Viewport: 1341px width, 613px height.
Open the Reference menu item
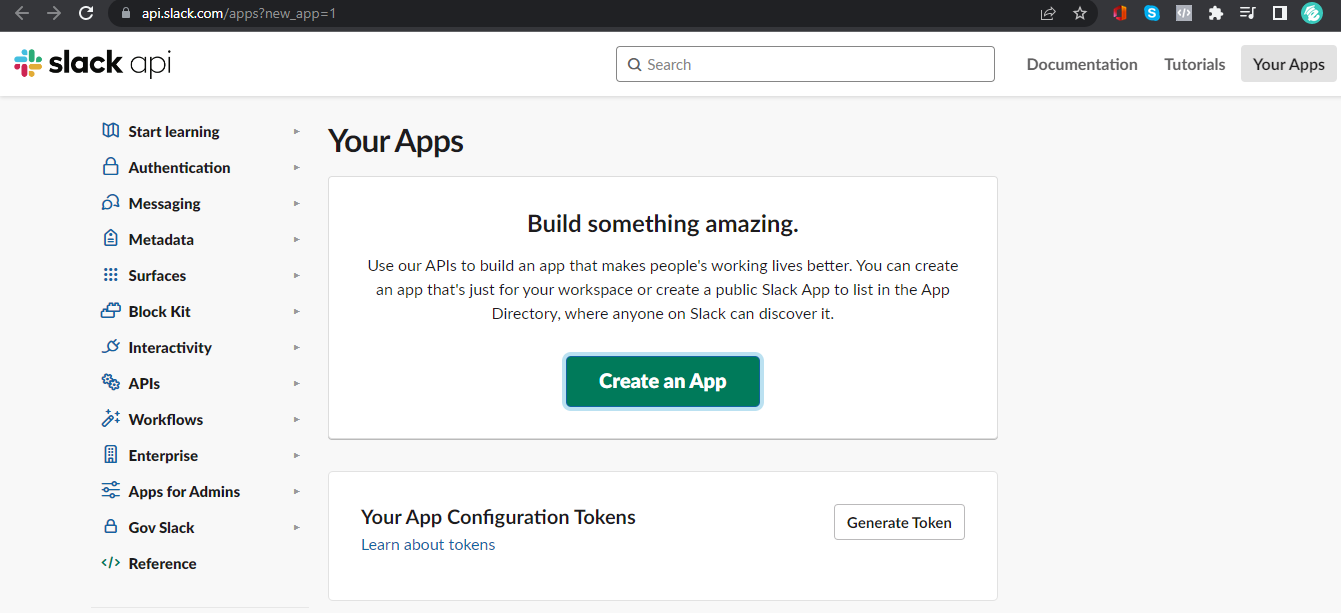[x=163, y=563]
